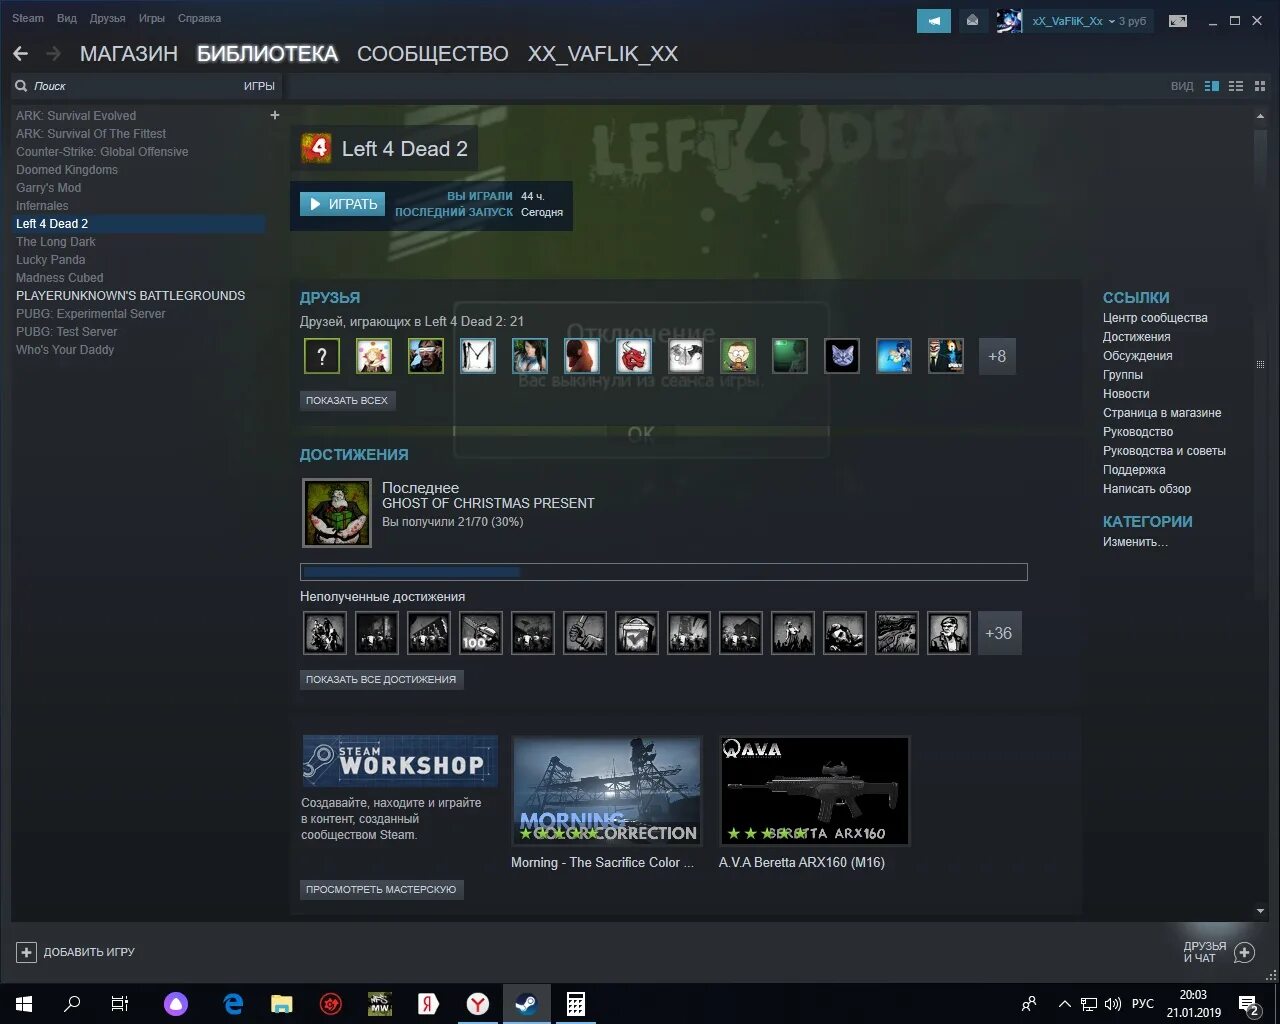The height and width of the screenshot is (1024, 1280).
Task: Click the back navigation arrow
Action: (x=20, y=53)
